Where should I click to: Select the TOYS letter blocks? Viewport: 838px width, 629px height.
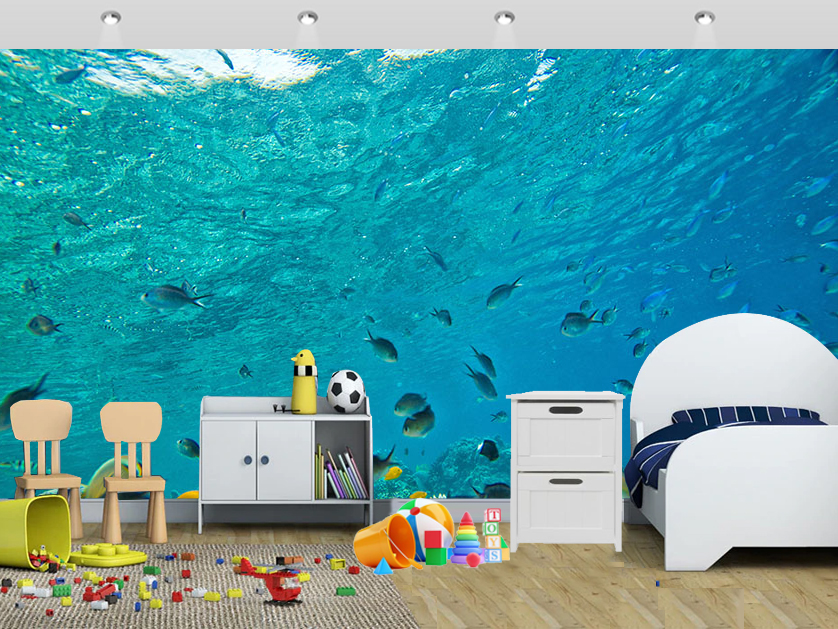[492, 530]
